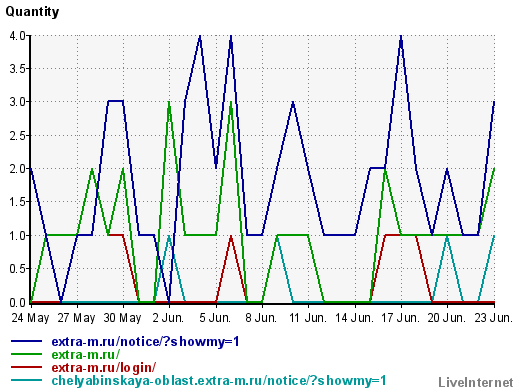Click the 4.0 value on y-axis
This screenshot has height=392, width=520.
(18, 36)
